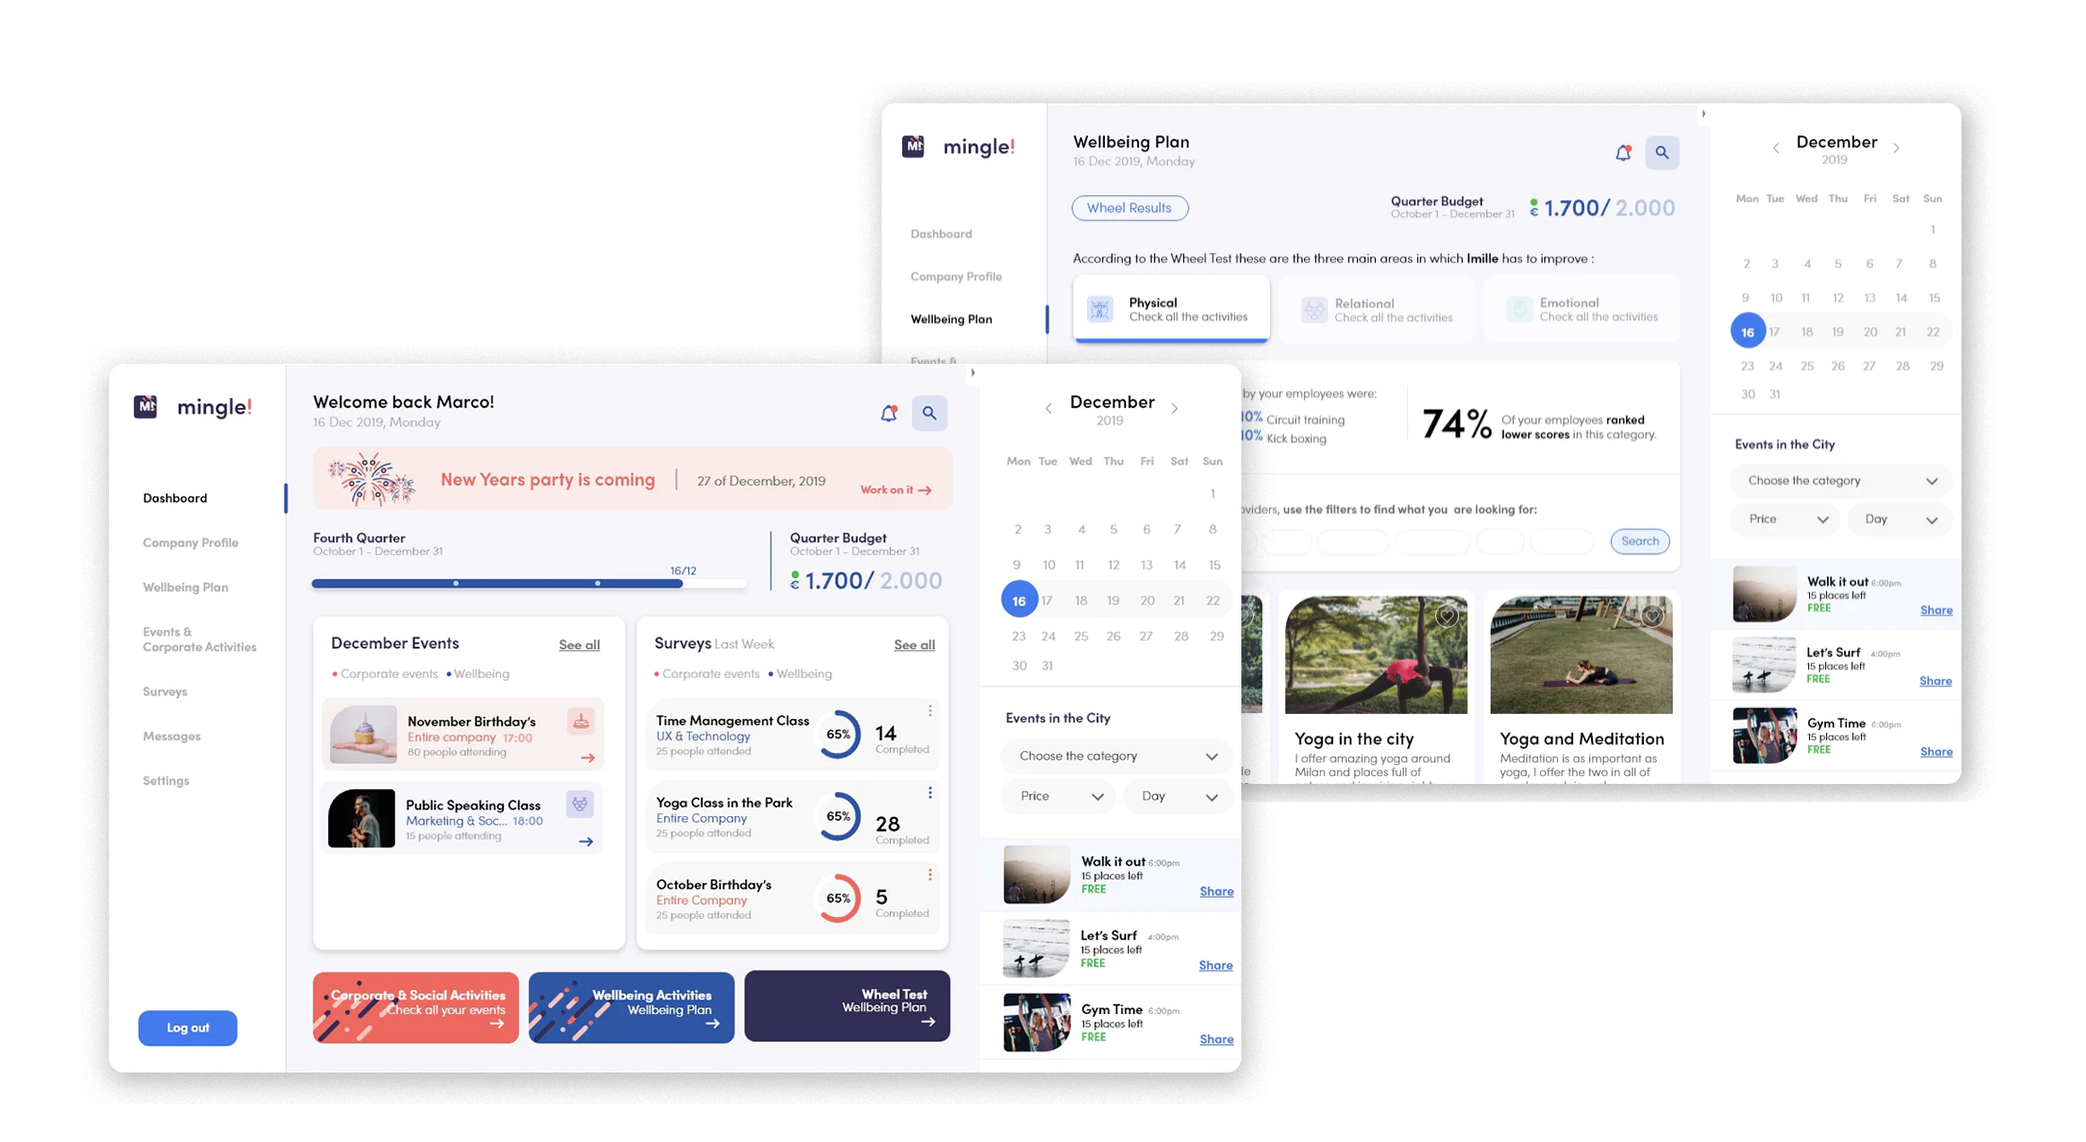Select day 25 on Dashboard calendar
Screen dimensions: 2086x1142
pos(1081,636)
